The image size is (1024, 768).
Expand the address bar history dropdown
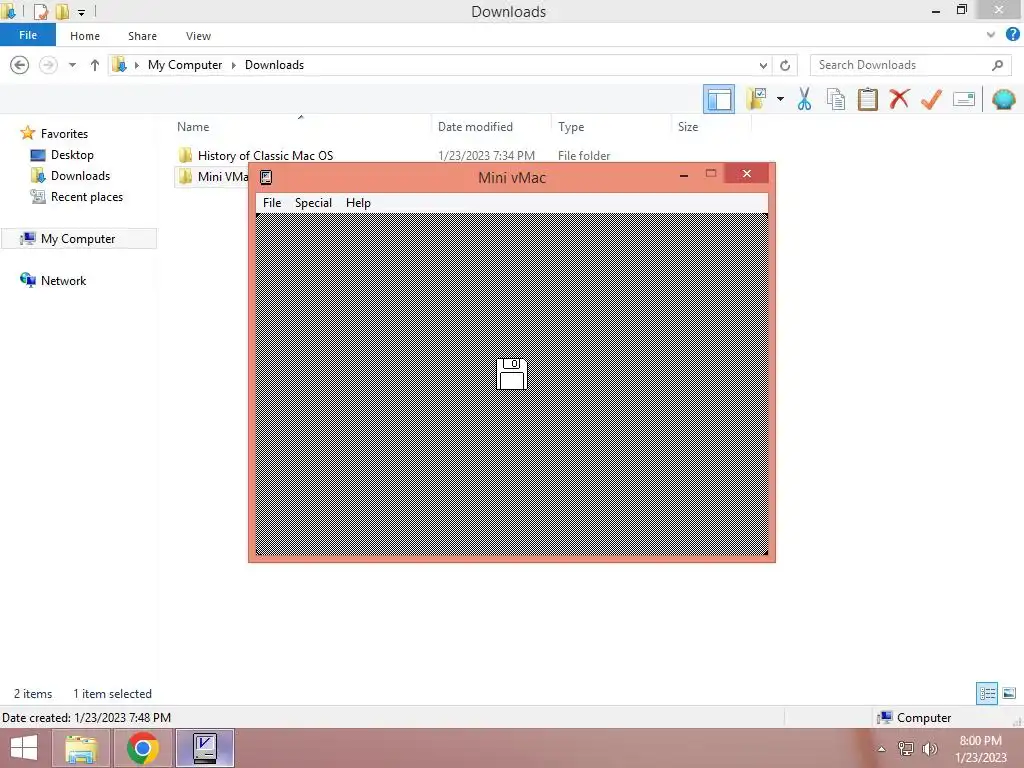763,65
